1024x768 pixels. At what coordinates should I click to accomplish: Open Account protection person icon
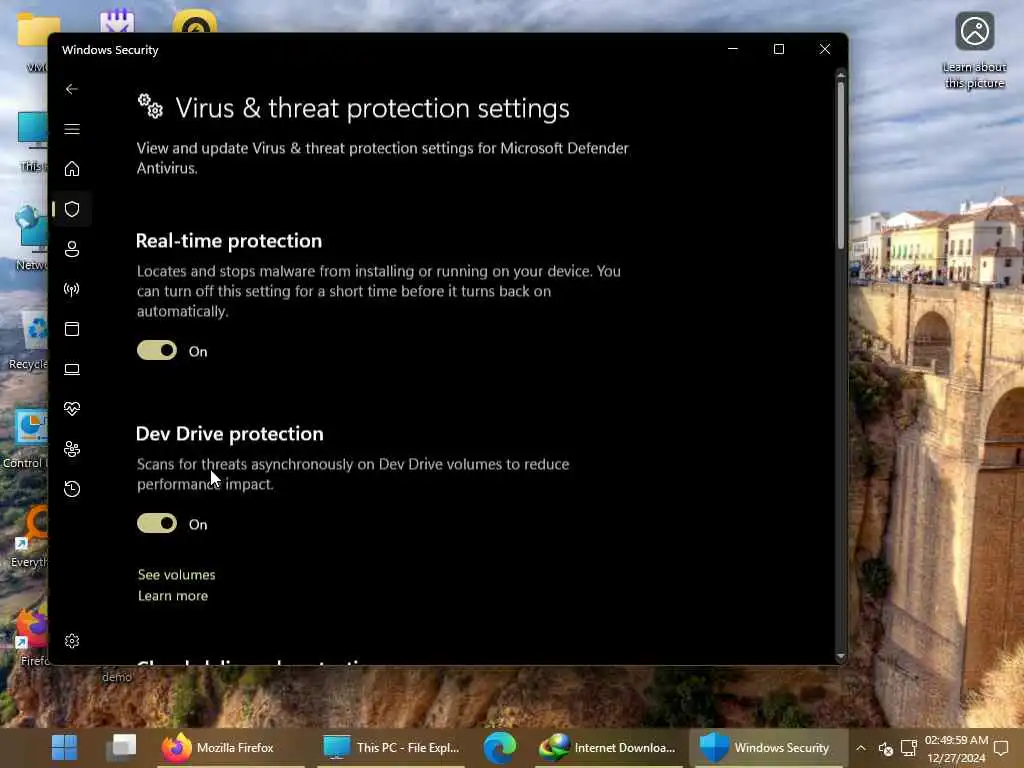(x=72, y=249)
